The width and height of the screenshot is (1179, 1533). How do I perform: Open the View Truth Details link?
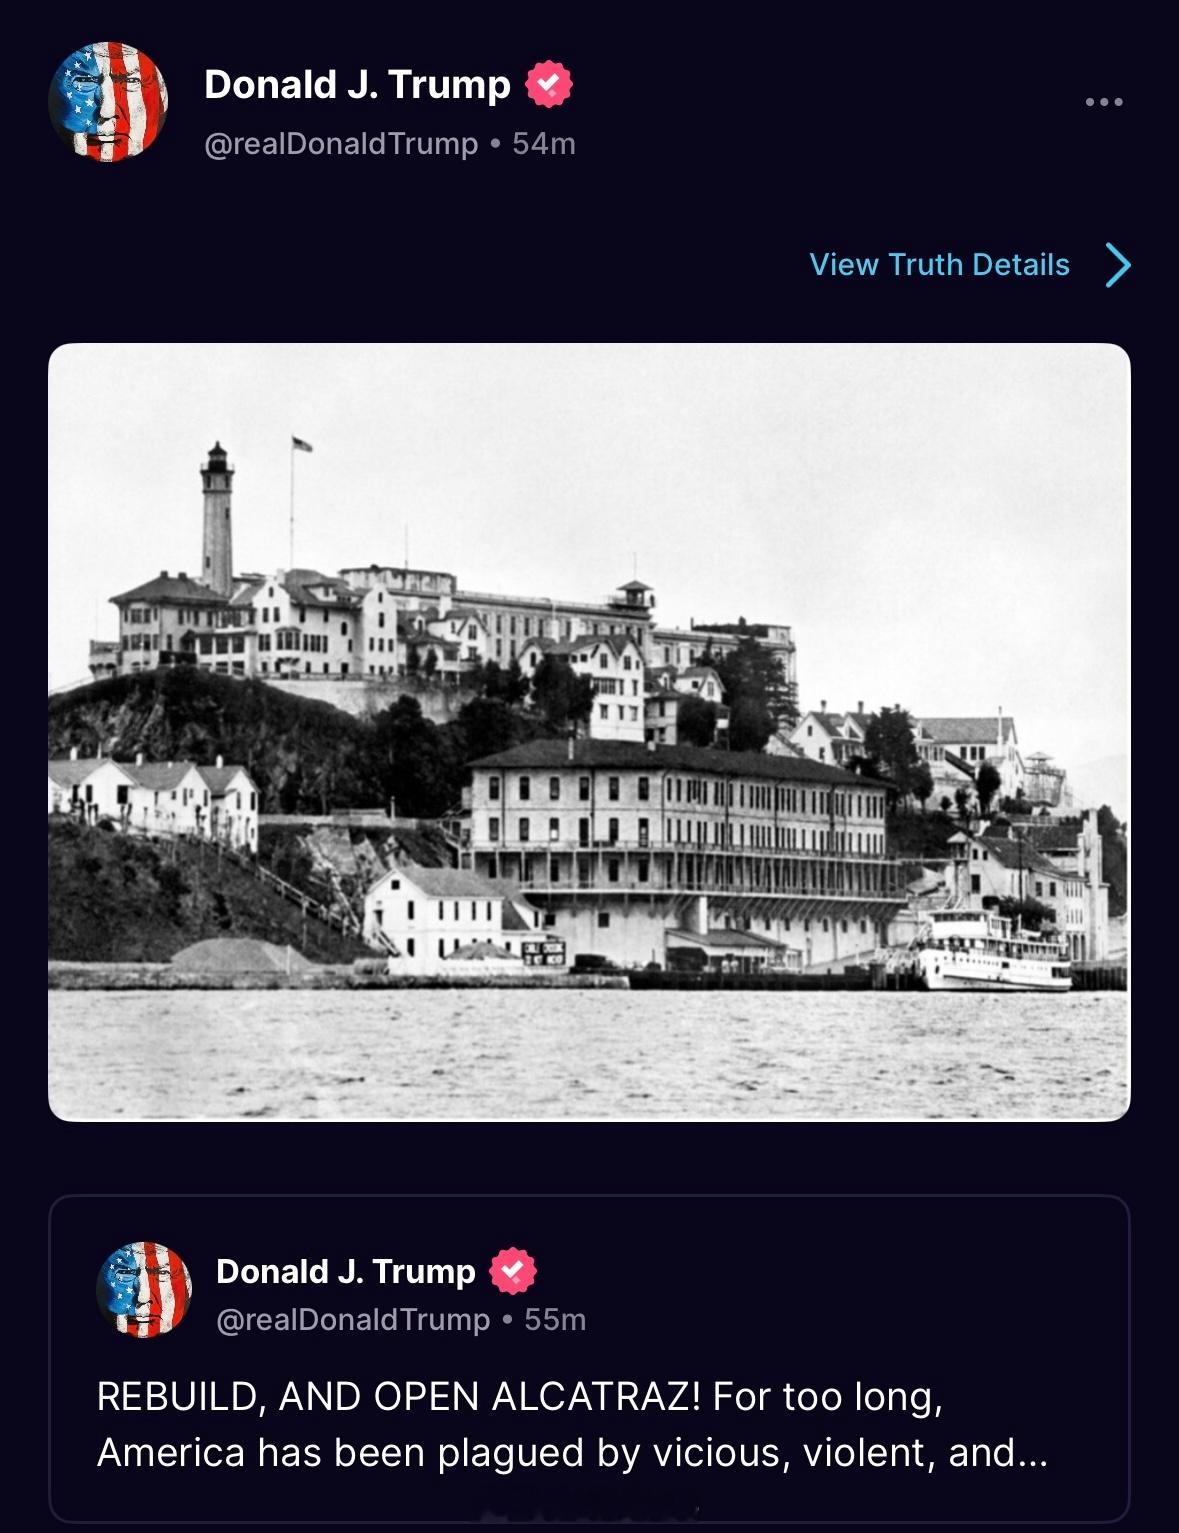point(939,265)
